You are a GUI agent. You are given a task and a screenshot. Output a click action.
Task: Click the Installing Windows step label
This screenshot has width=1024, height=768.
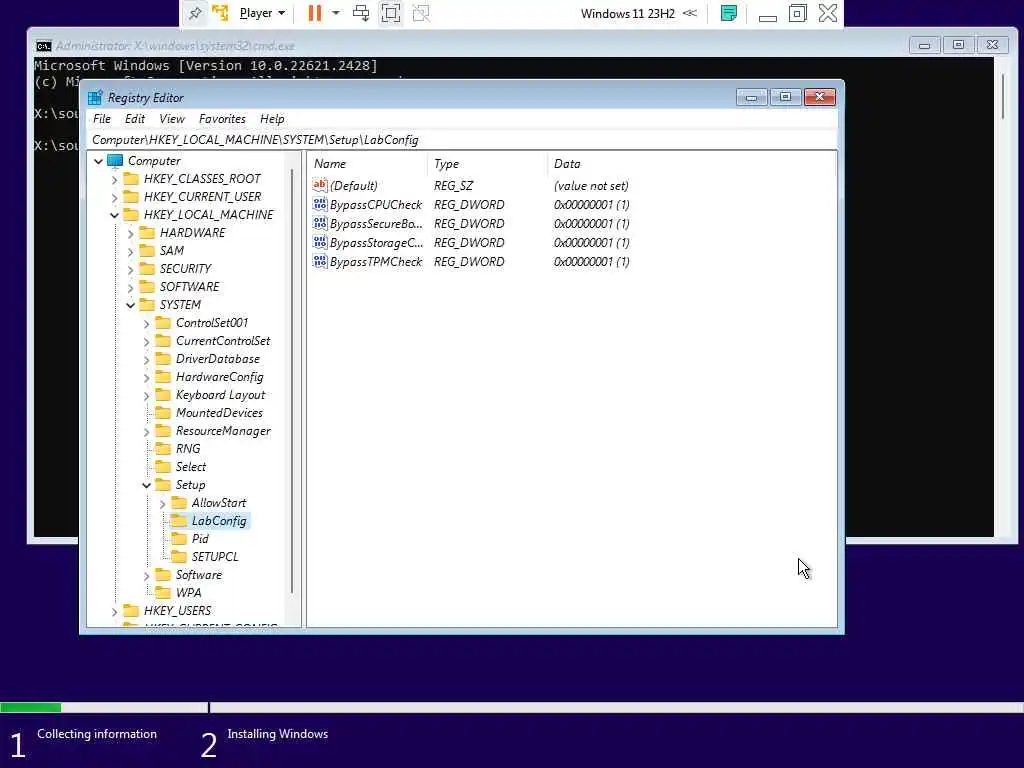[278, 734]
